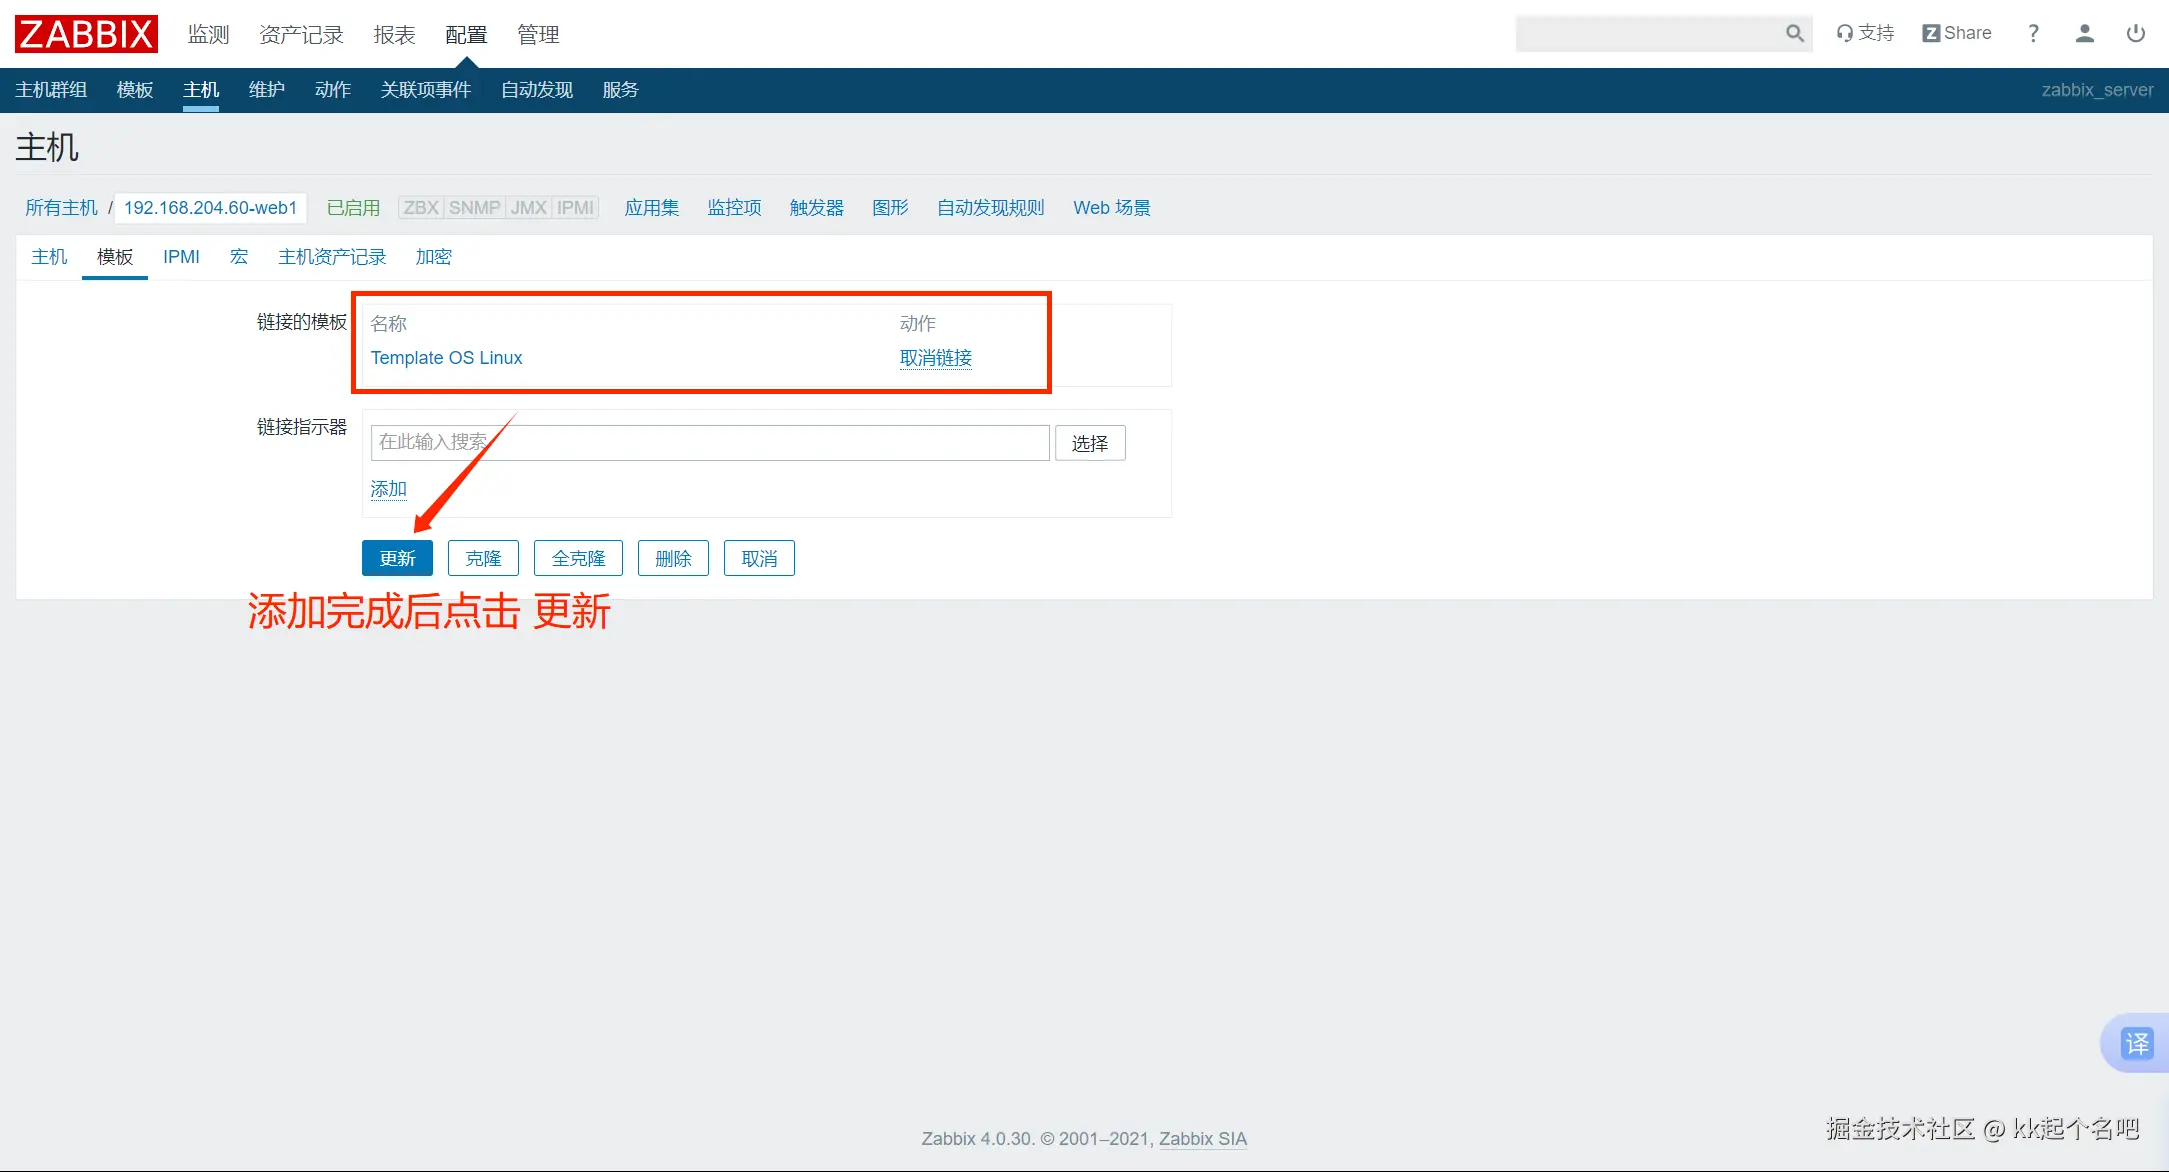The image size is (2169, 1172).
Task: Click the ZBX availability indicator
Action: [421, 208]
